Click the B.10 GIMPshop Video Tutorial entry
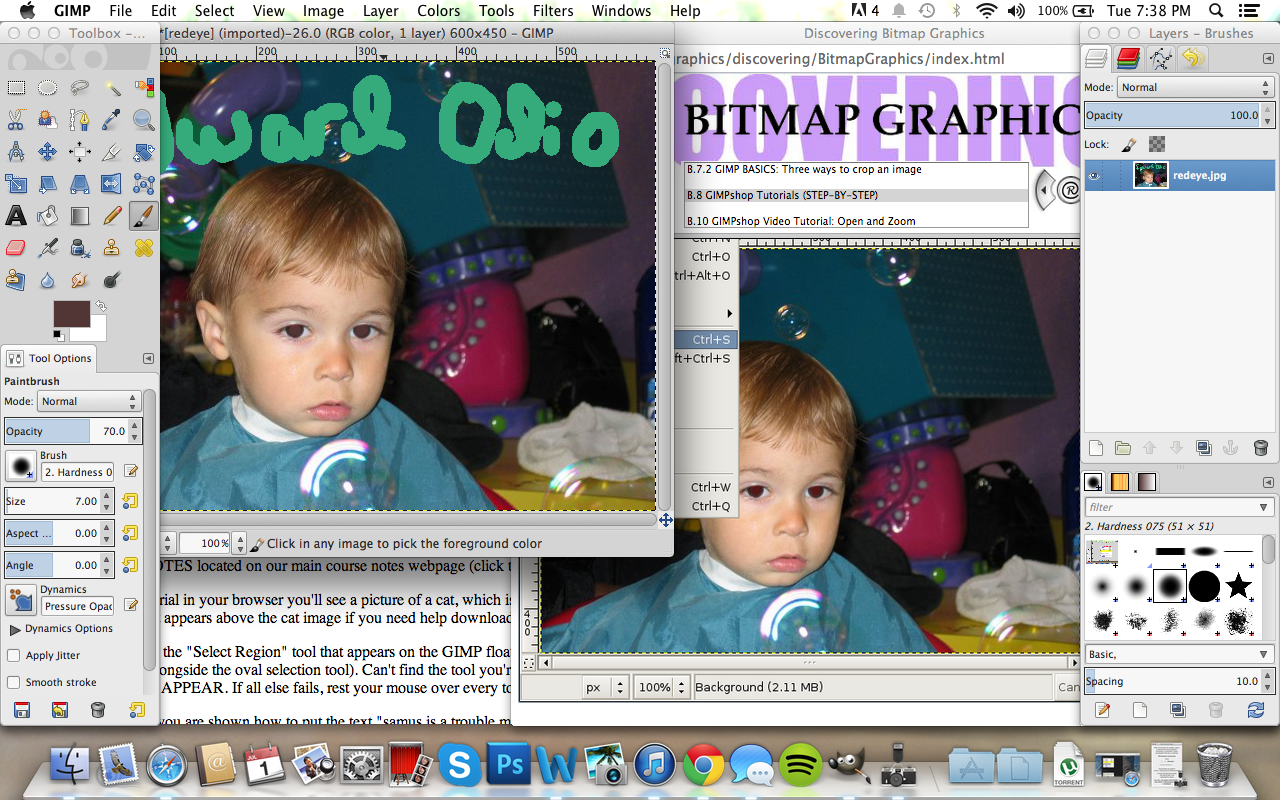This screenshot has height=800, width=1280. click(856, 221)
